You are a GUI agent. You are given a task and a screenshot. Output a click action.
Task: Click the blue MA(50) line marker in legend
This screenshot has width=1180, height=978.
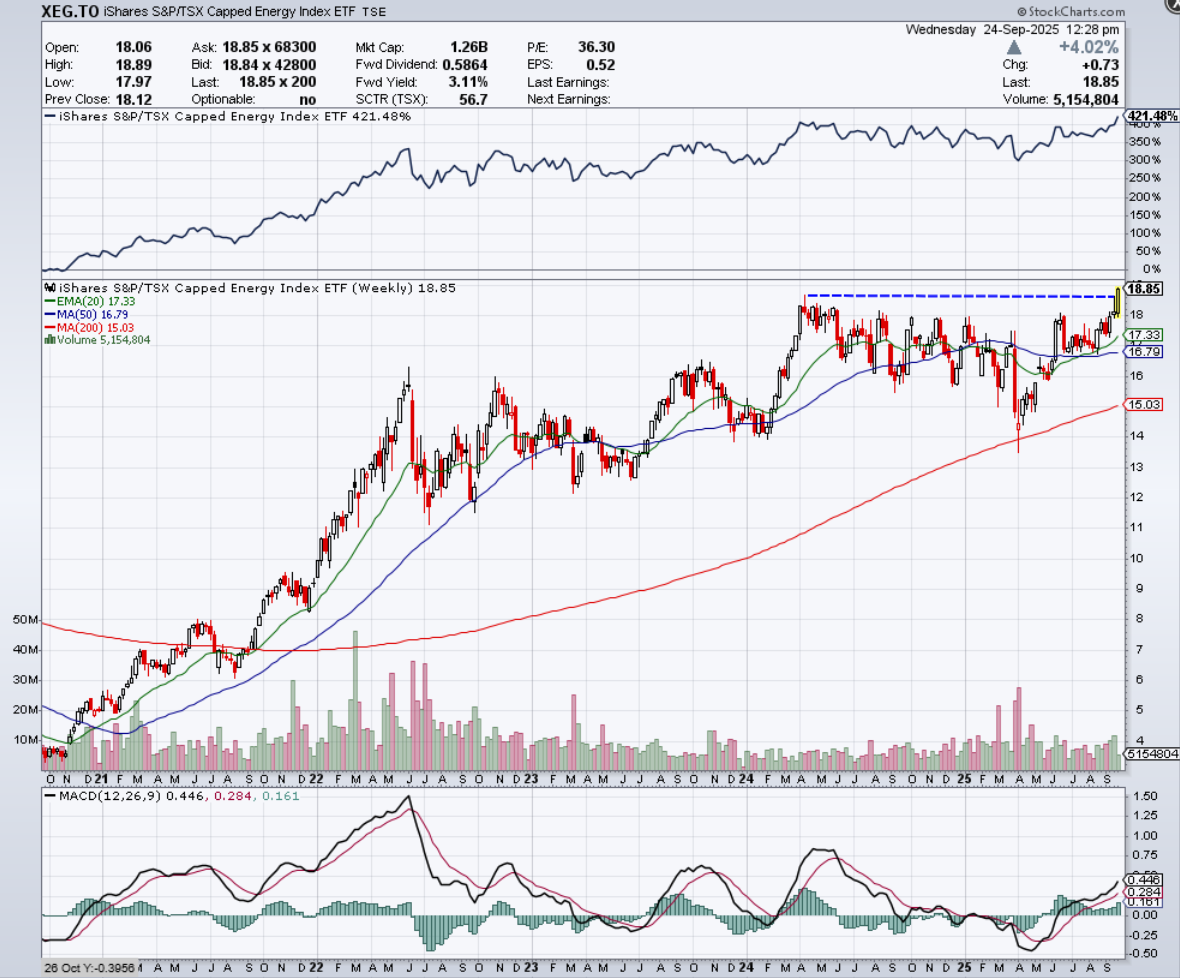48,314
